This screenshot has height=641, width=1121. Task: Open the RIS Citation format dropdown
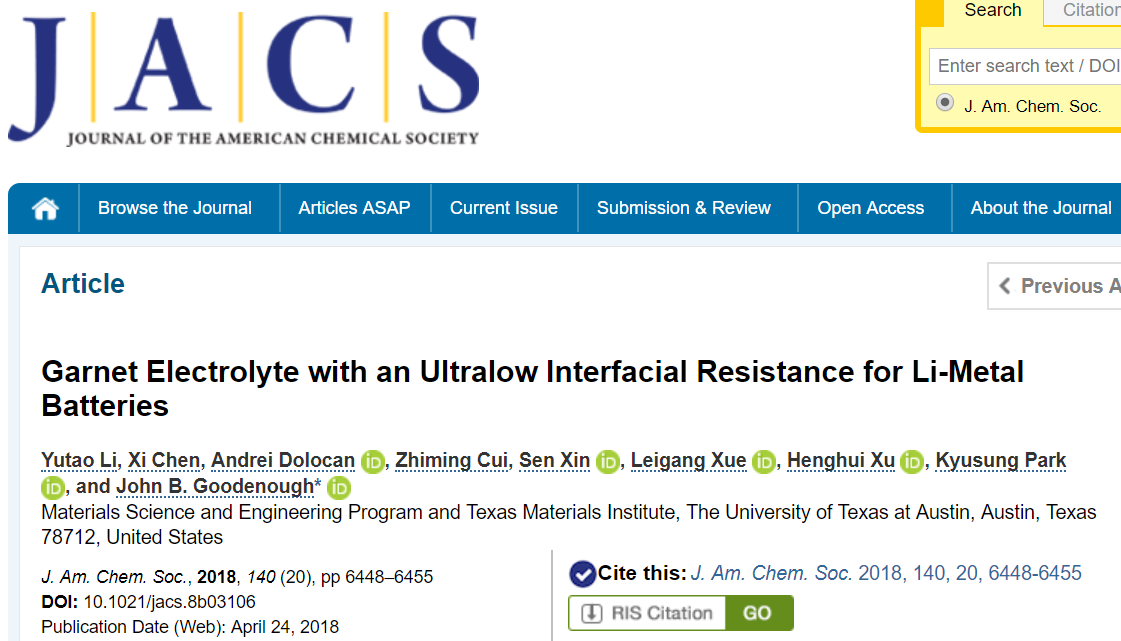click(x=647, y=613)
